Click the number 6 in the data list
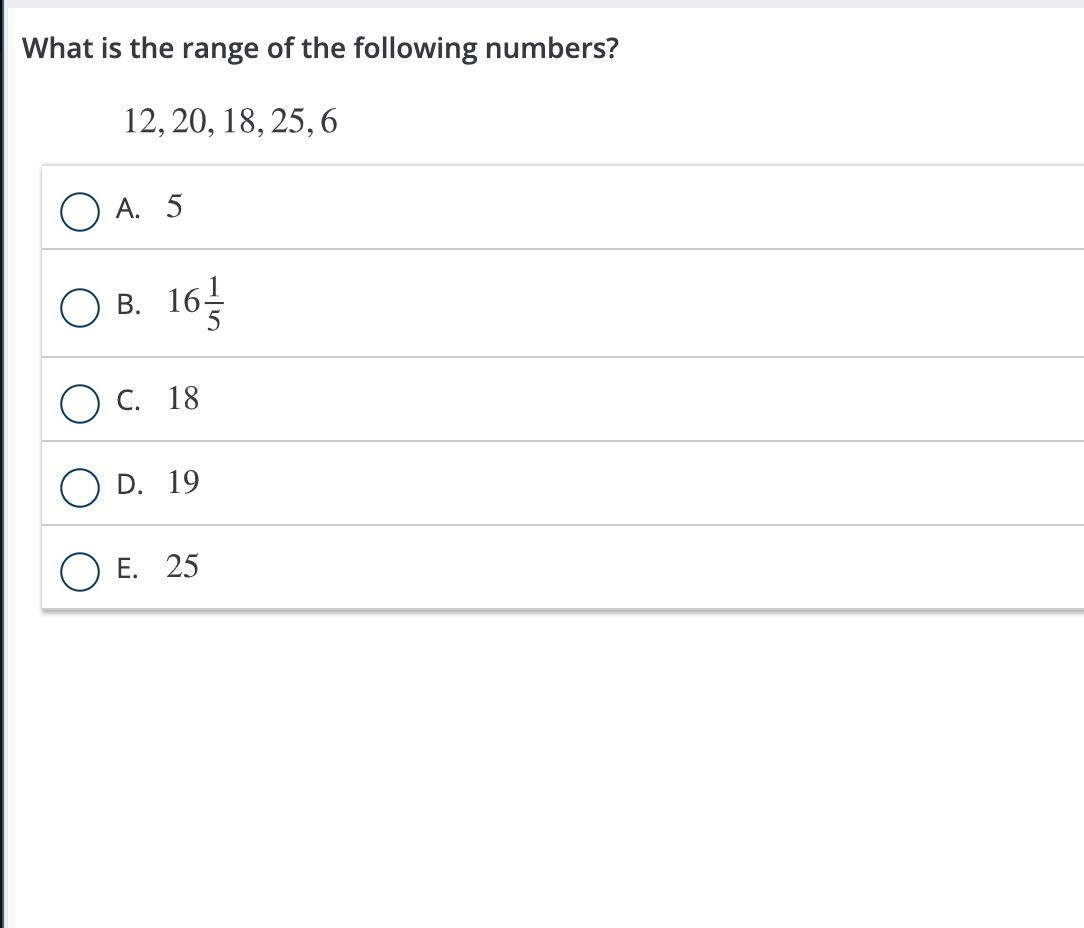This screenshot has height=928, width=1084. (x=329, y=122)
